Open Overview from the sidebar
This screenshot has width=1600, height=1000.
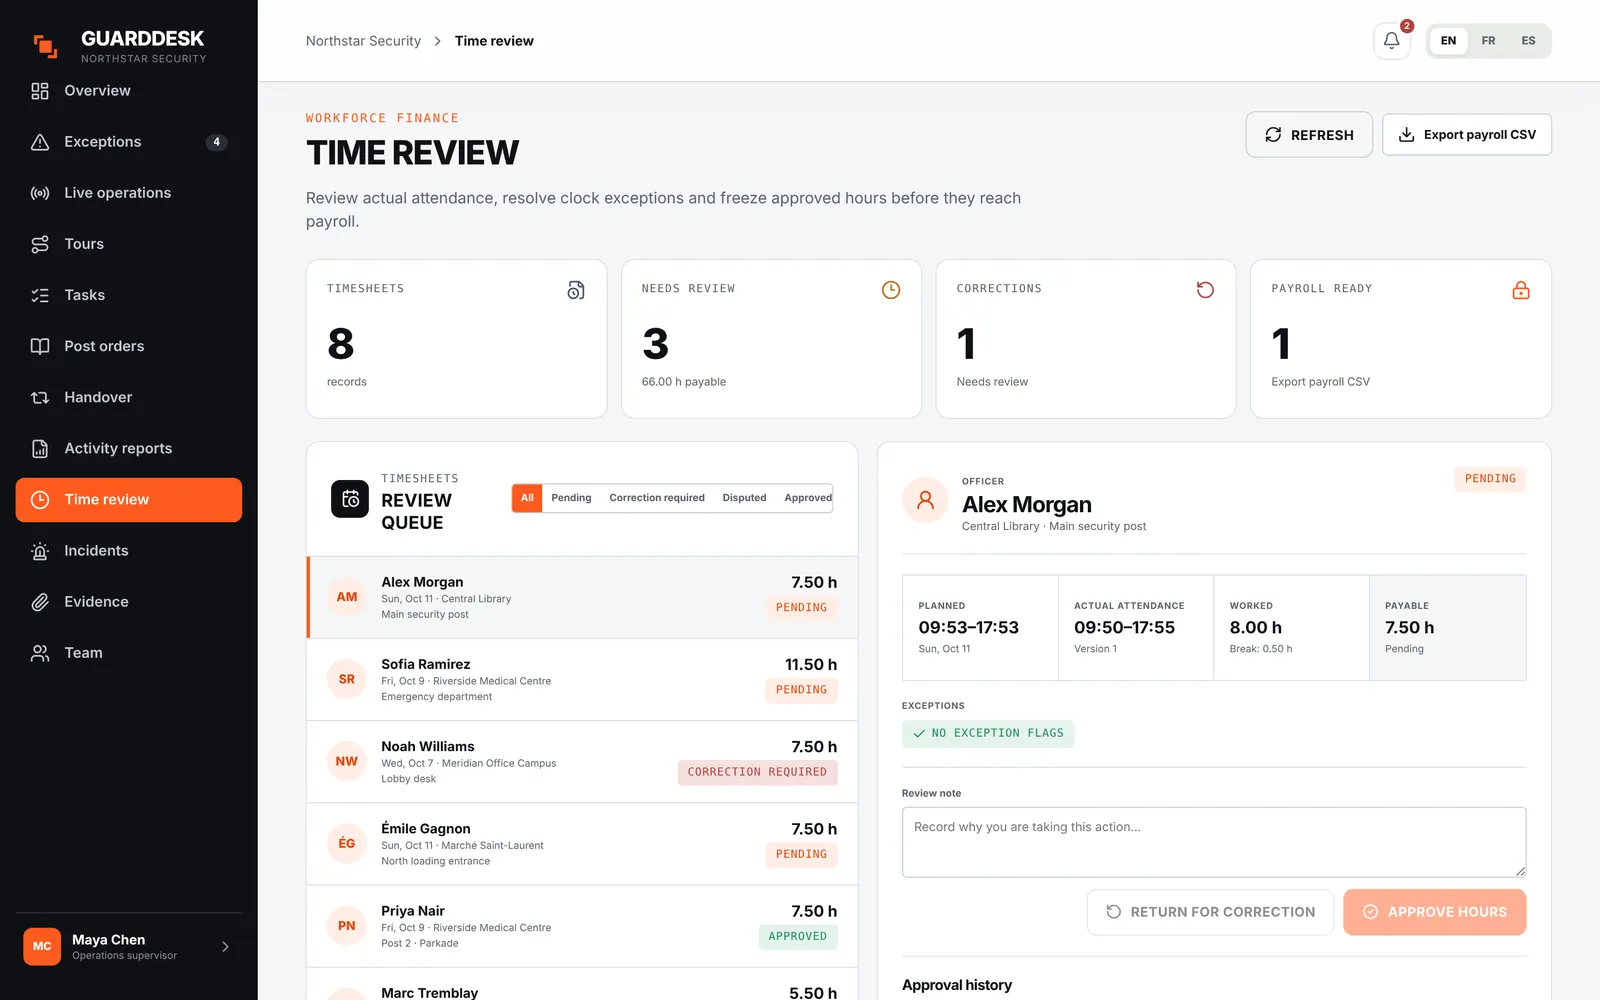point(129,91)
